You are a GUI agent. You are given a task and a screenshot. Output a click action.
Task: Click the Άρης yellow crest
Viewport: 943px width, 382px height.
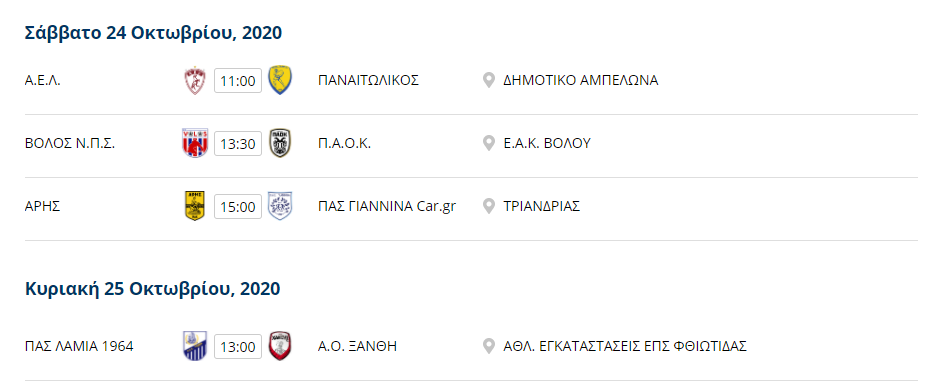[x=195, y=206]
